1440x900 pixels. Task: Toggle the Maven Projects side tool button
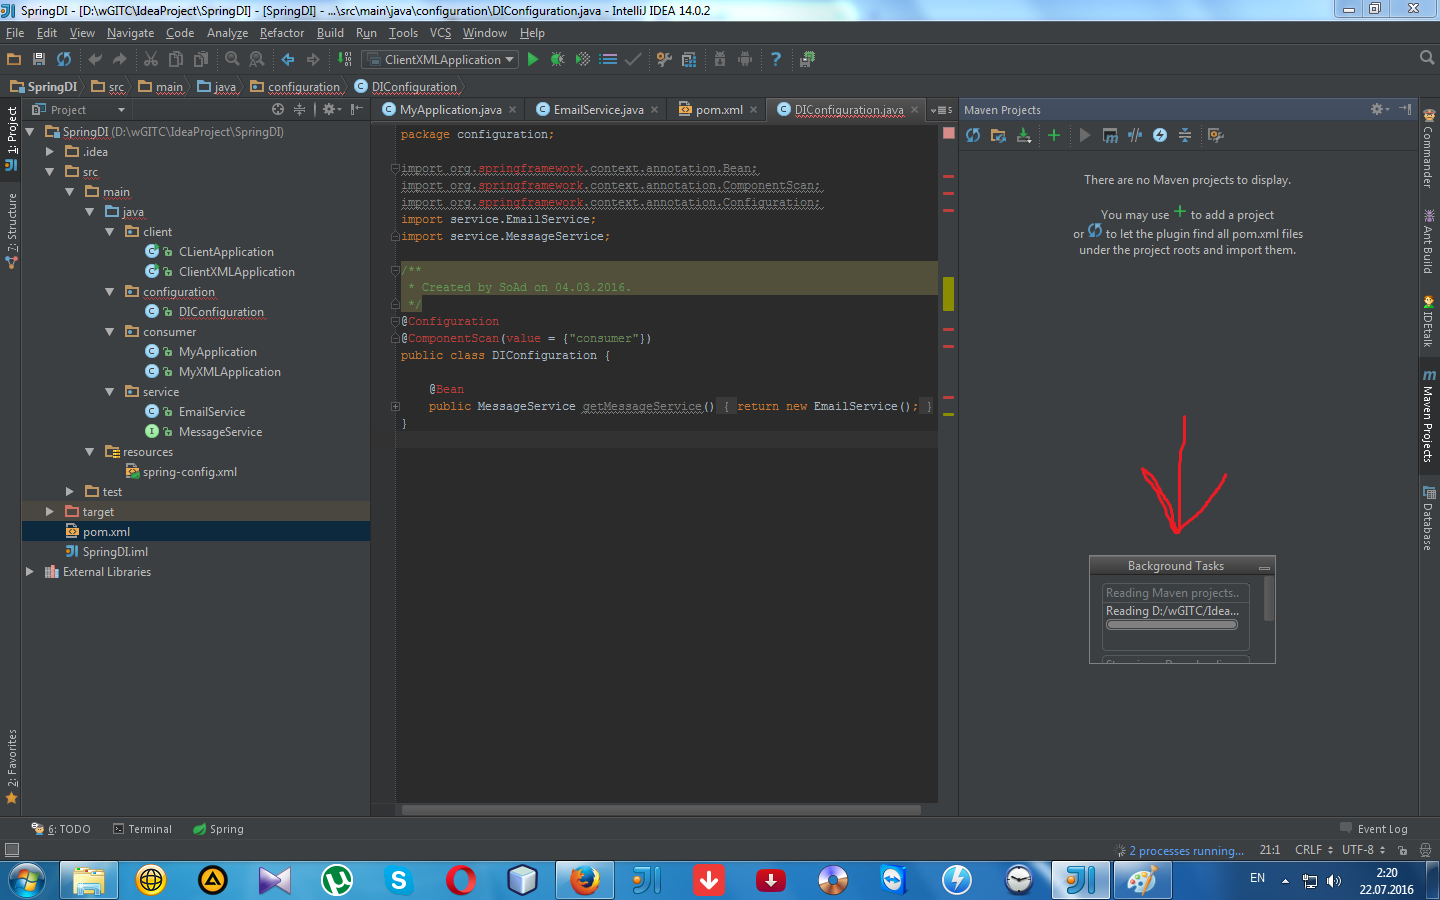click(1429, 416)
